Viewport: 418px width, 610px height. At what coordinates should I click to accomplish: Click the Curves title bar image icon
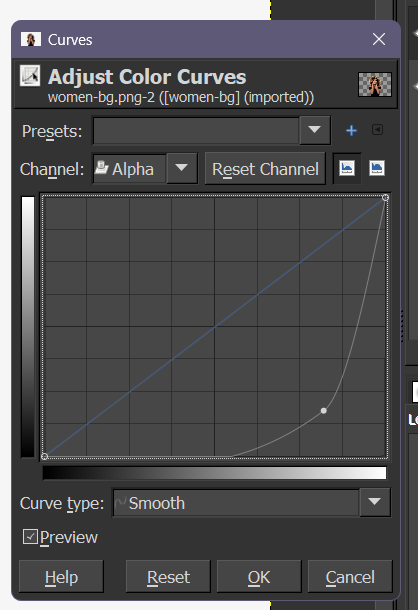[x=31, y=39]
